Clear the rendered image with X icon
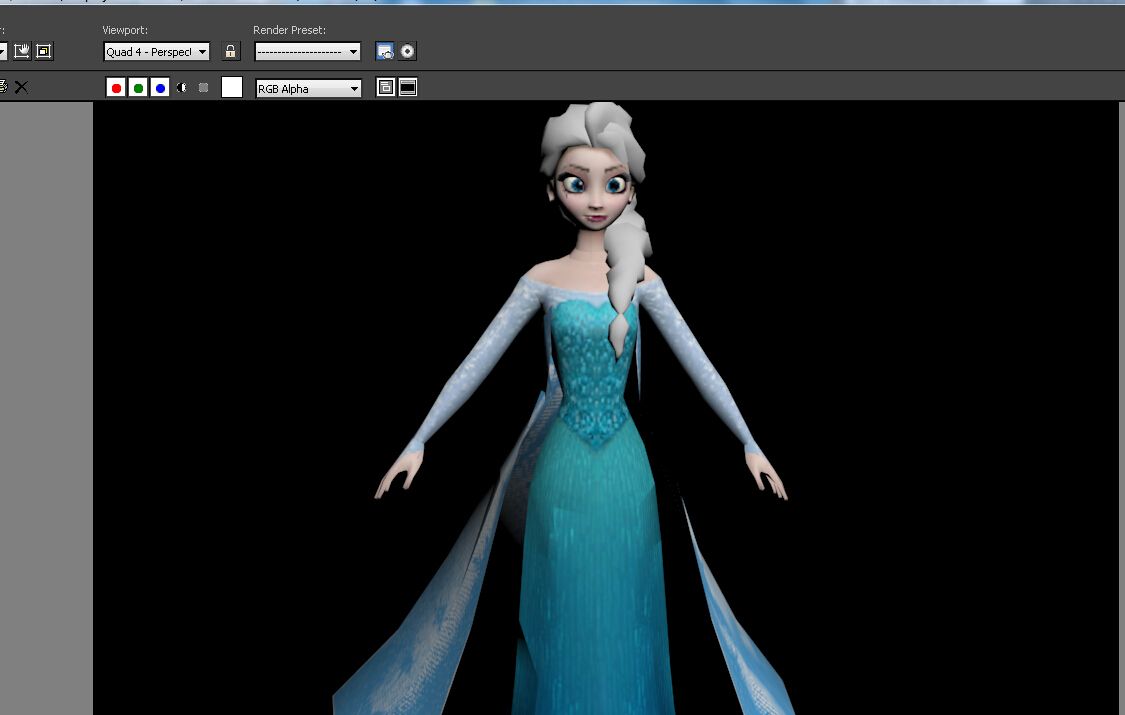Image resolution: width=1125 pixels, height=715 pixels. [x=21, y=87]
